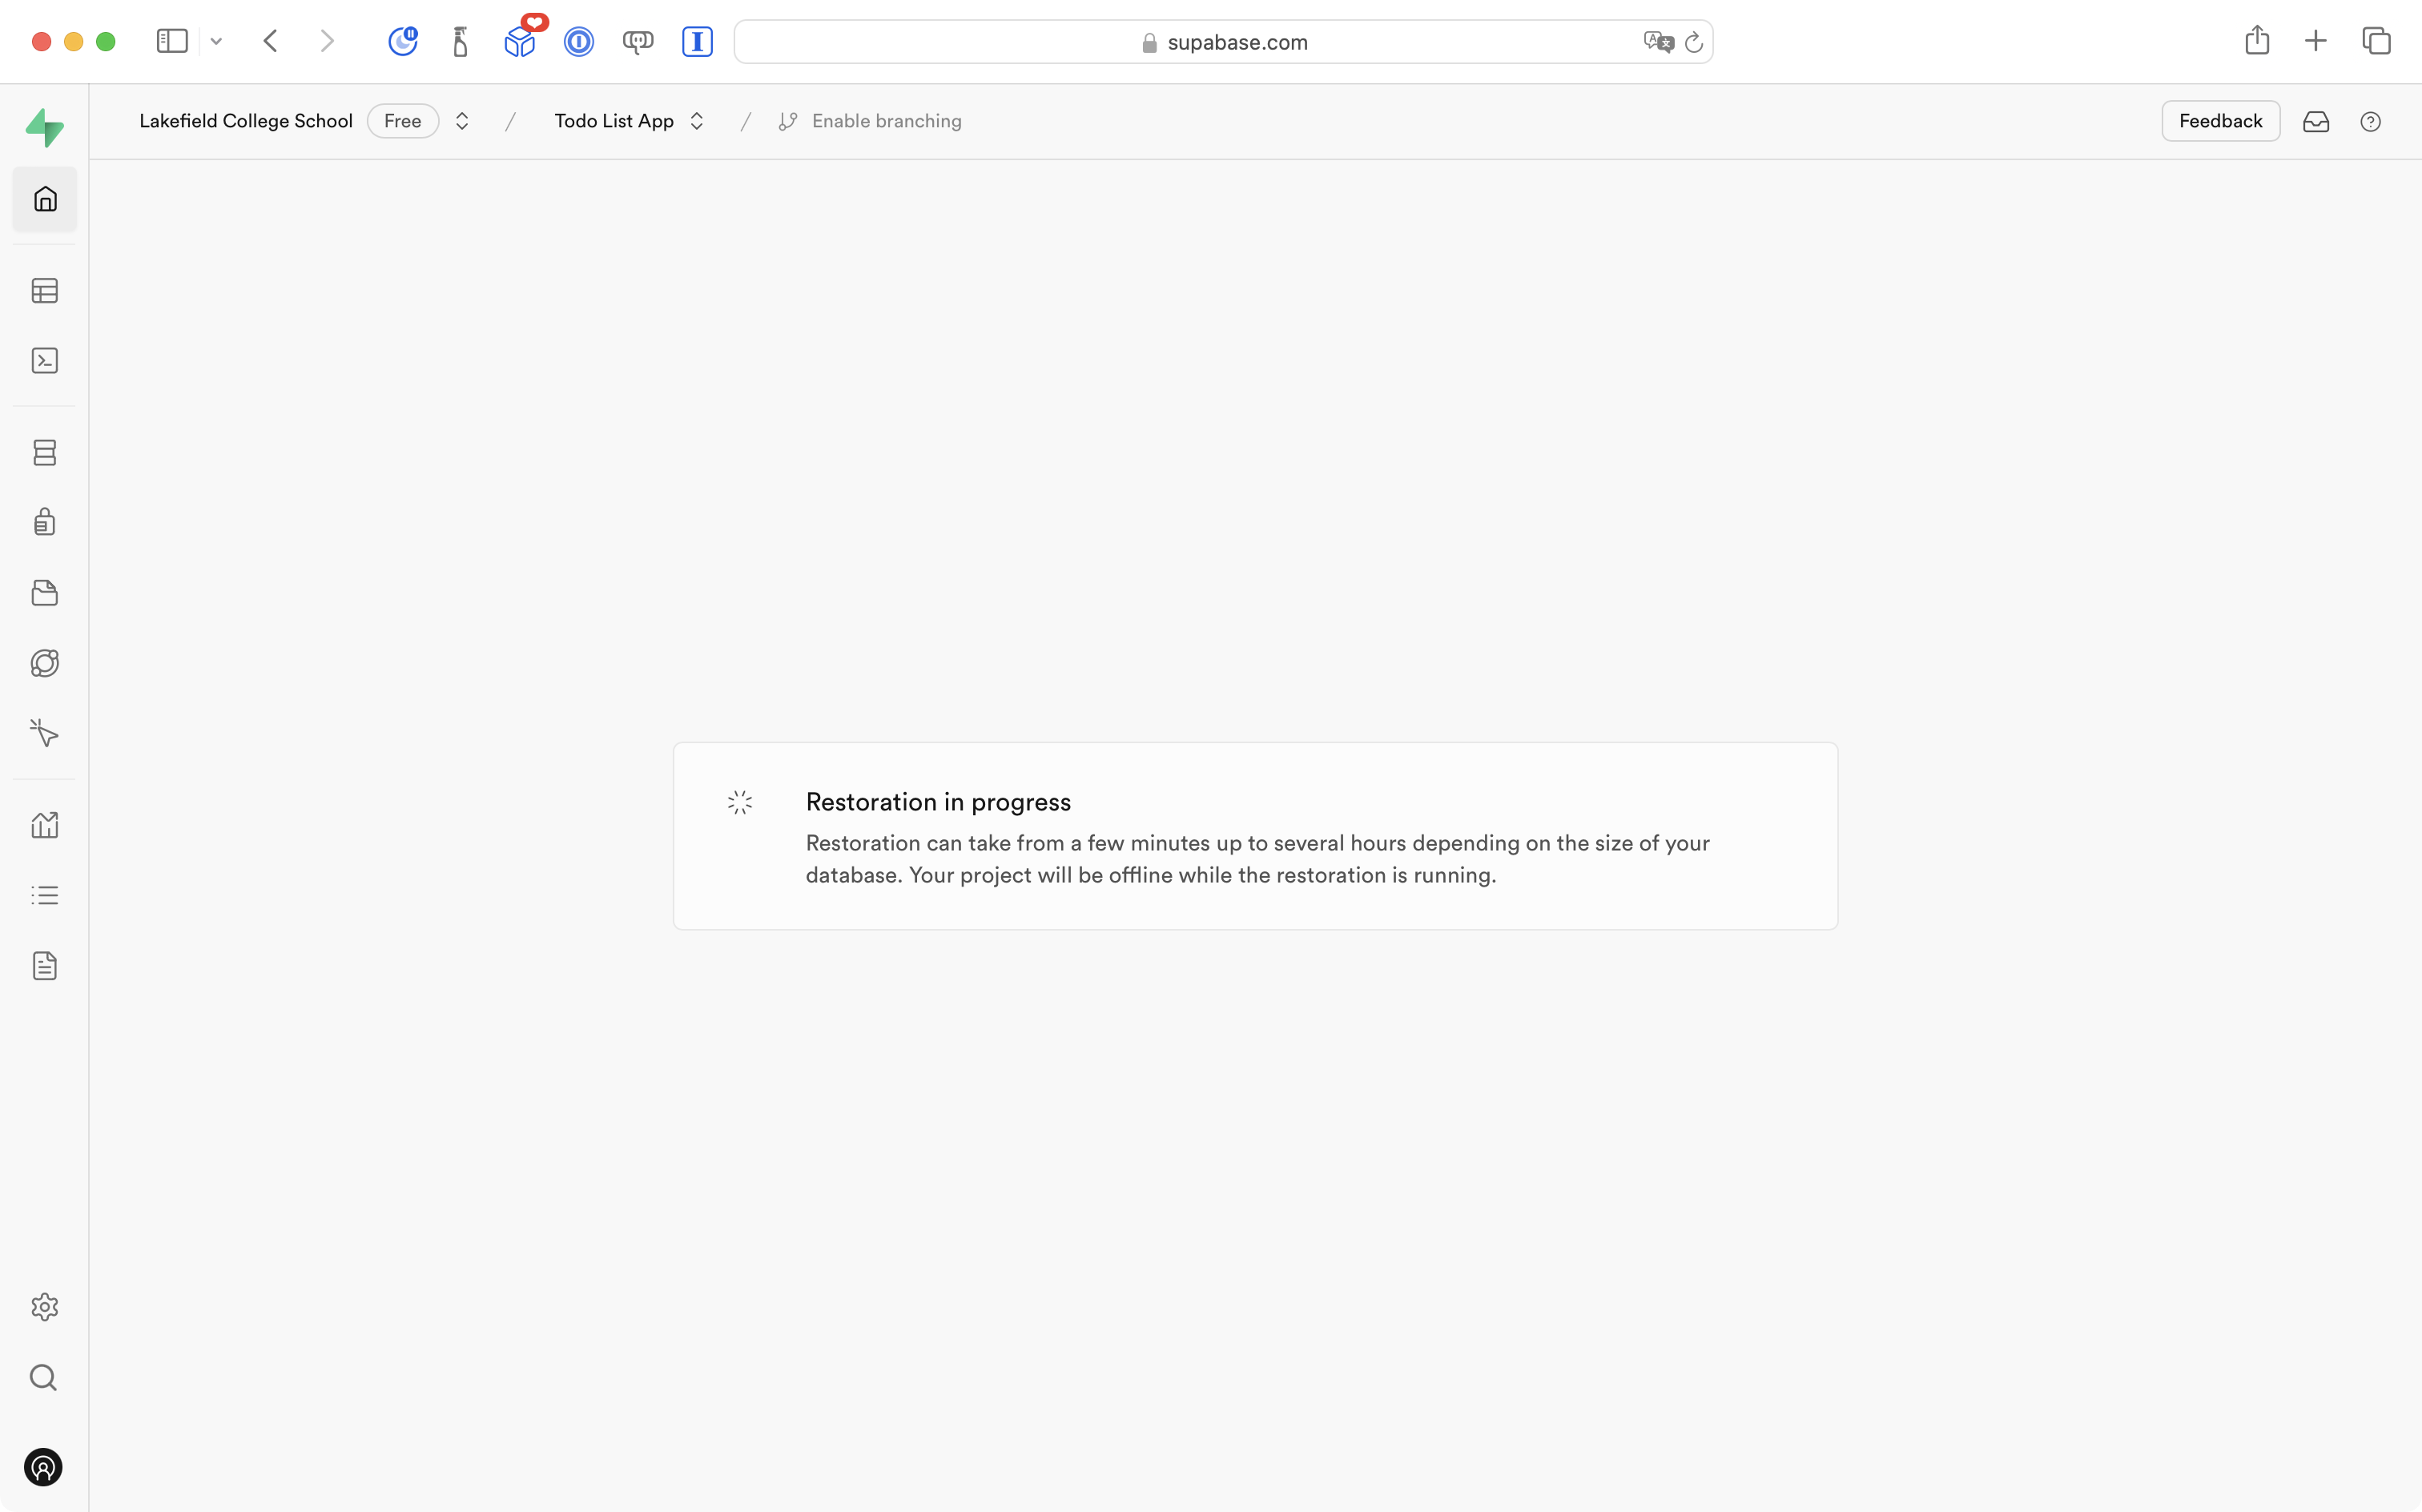The image size is (2422, 1512).
Task: Open API Docs from the sidebar
Action: coord(44,965)
